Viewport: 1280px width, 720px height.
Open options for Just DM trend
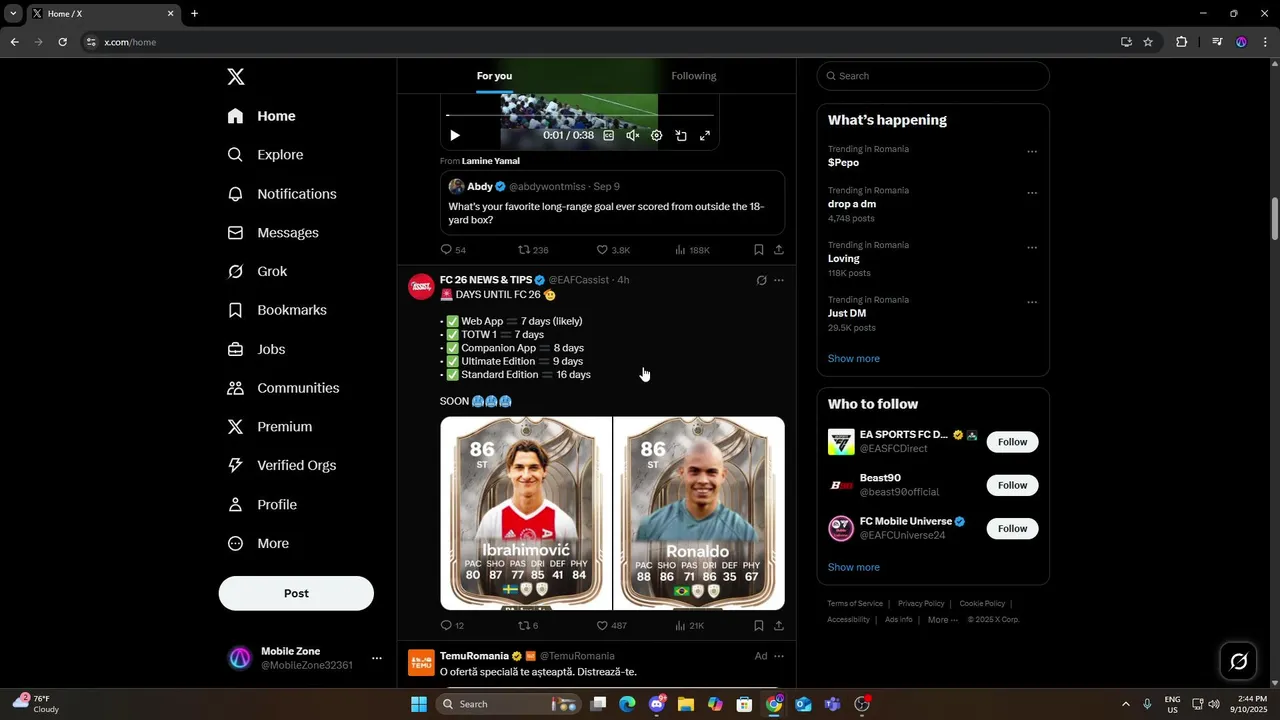click(1033, 302)
